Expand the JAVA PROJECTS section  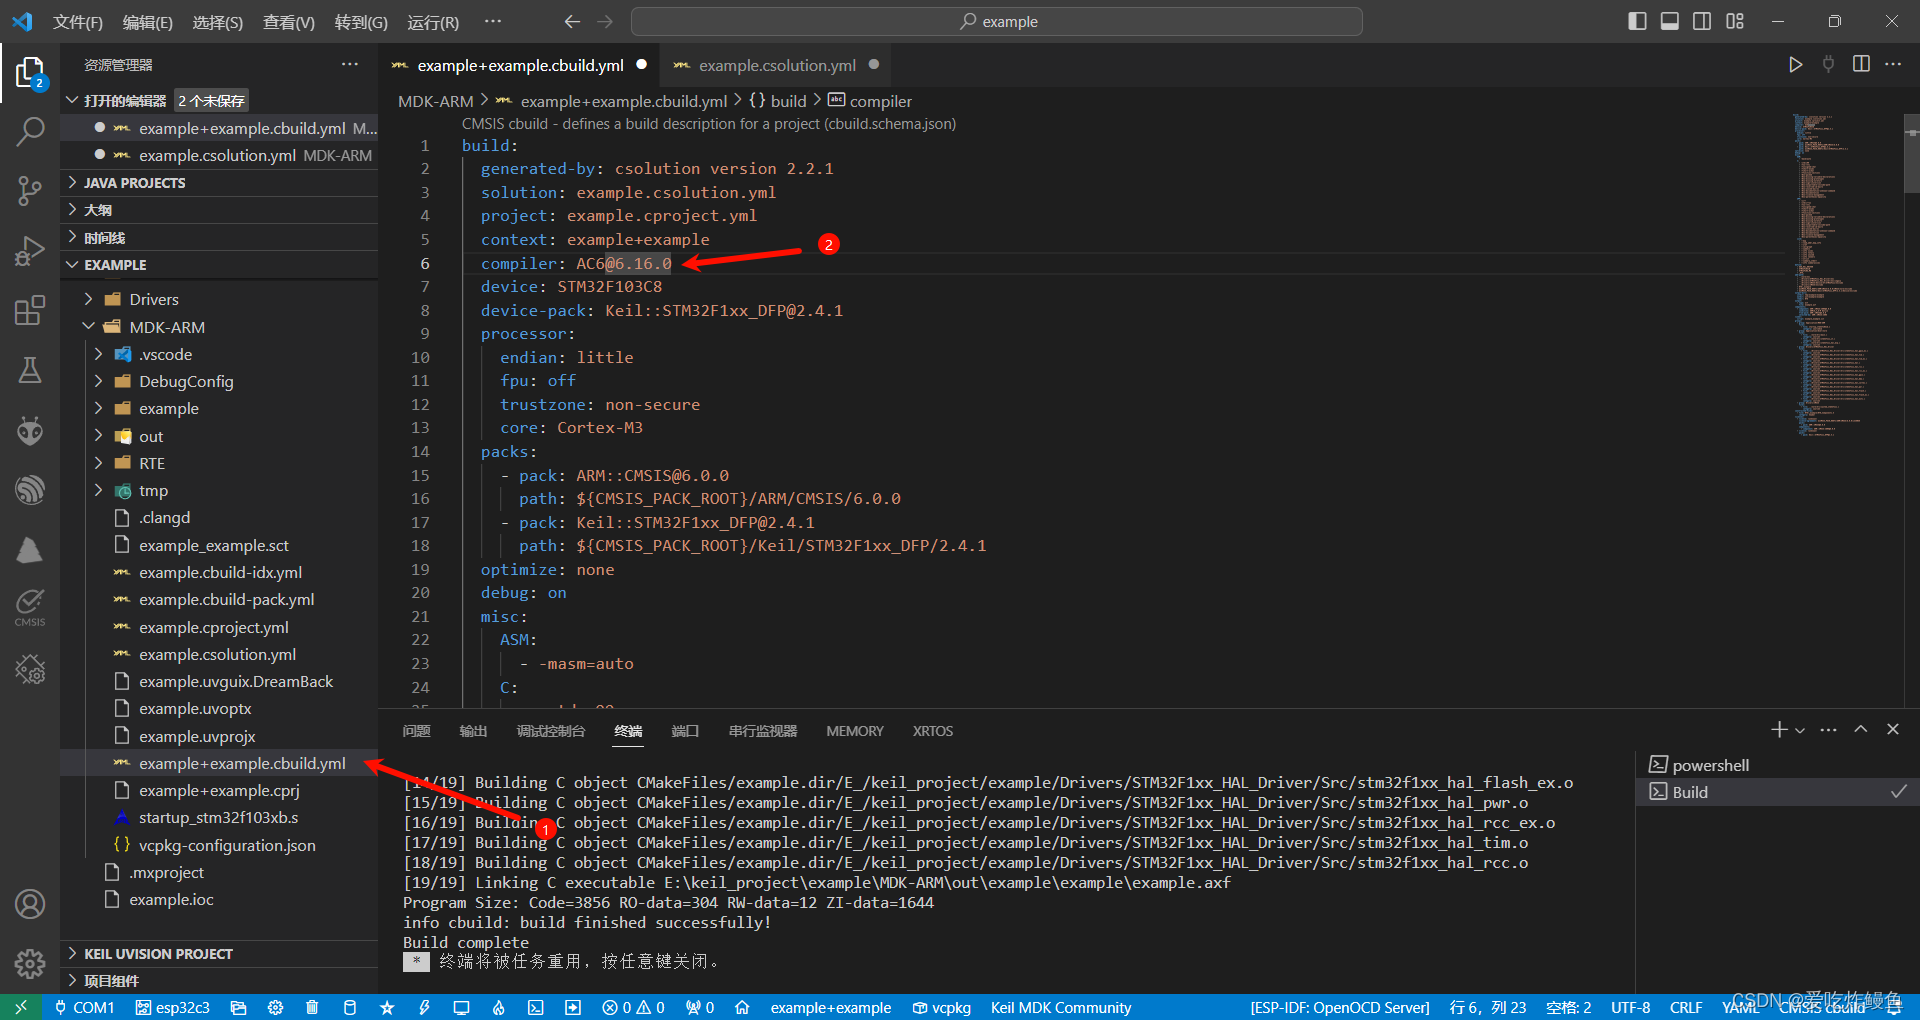click(x=221, y=183)
